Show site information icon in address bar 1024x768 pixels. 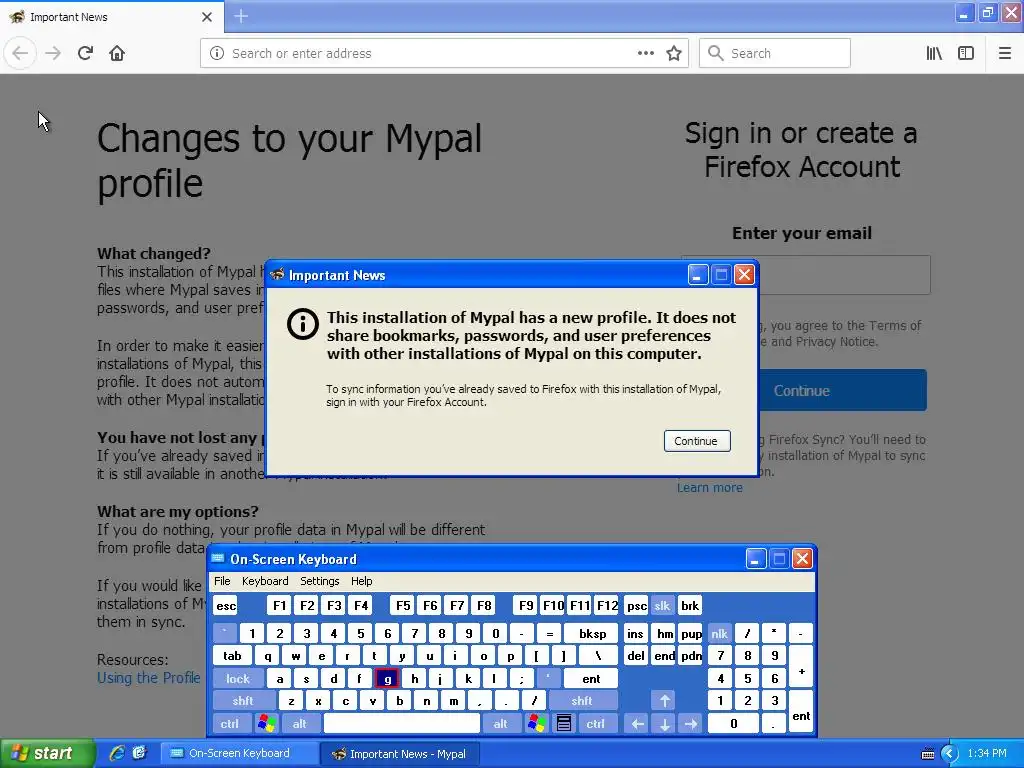tap(217, 53)
